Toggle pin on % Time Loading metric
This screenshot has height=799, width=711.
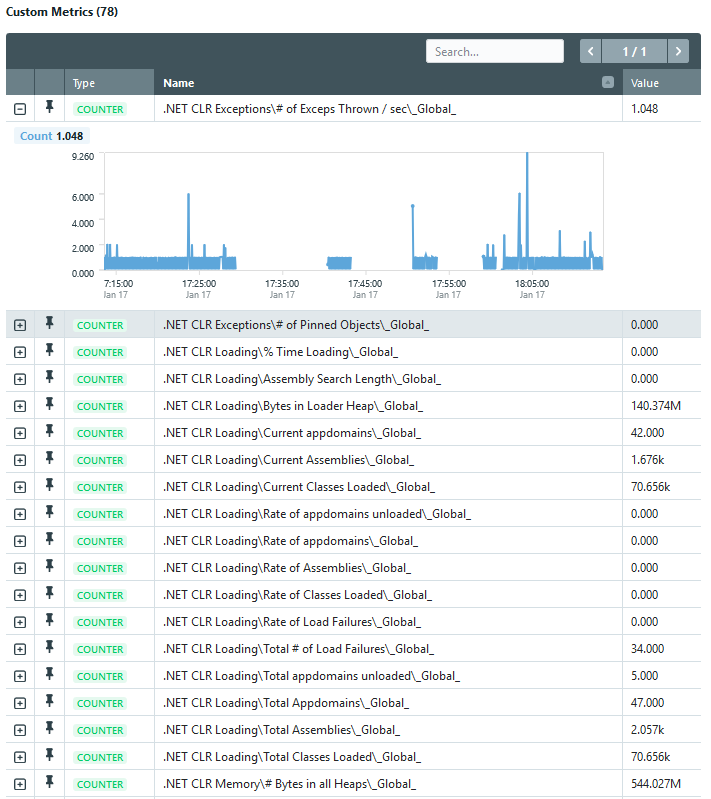[49, 350]
